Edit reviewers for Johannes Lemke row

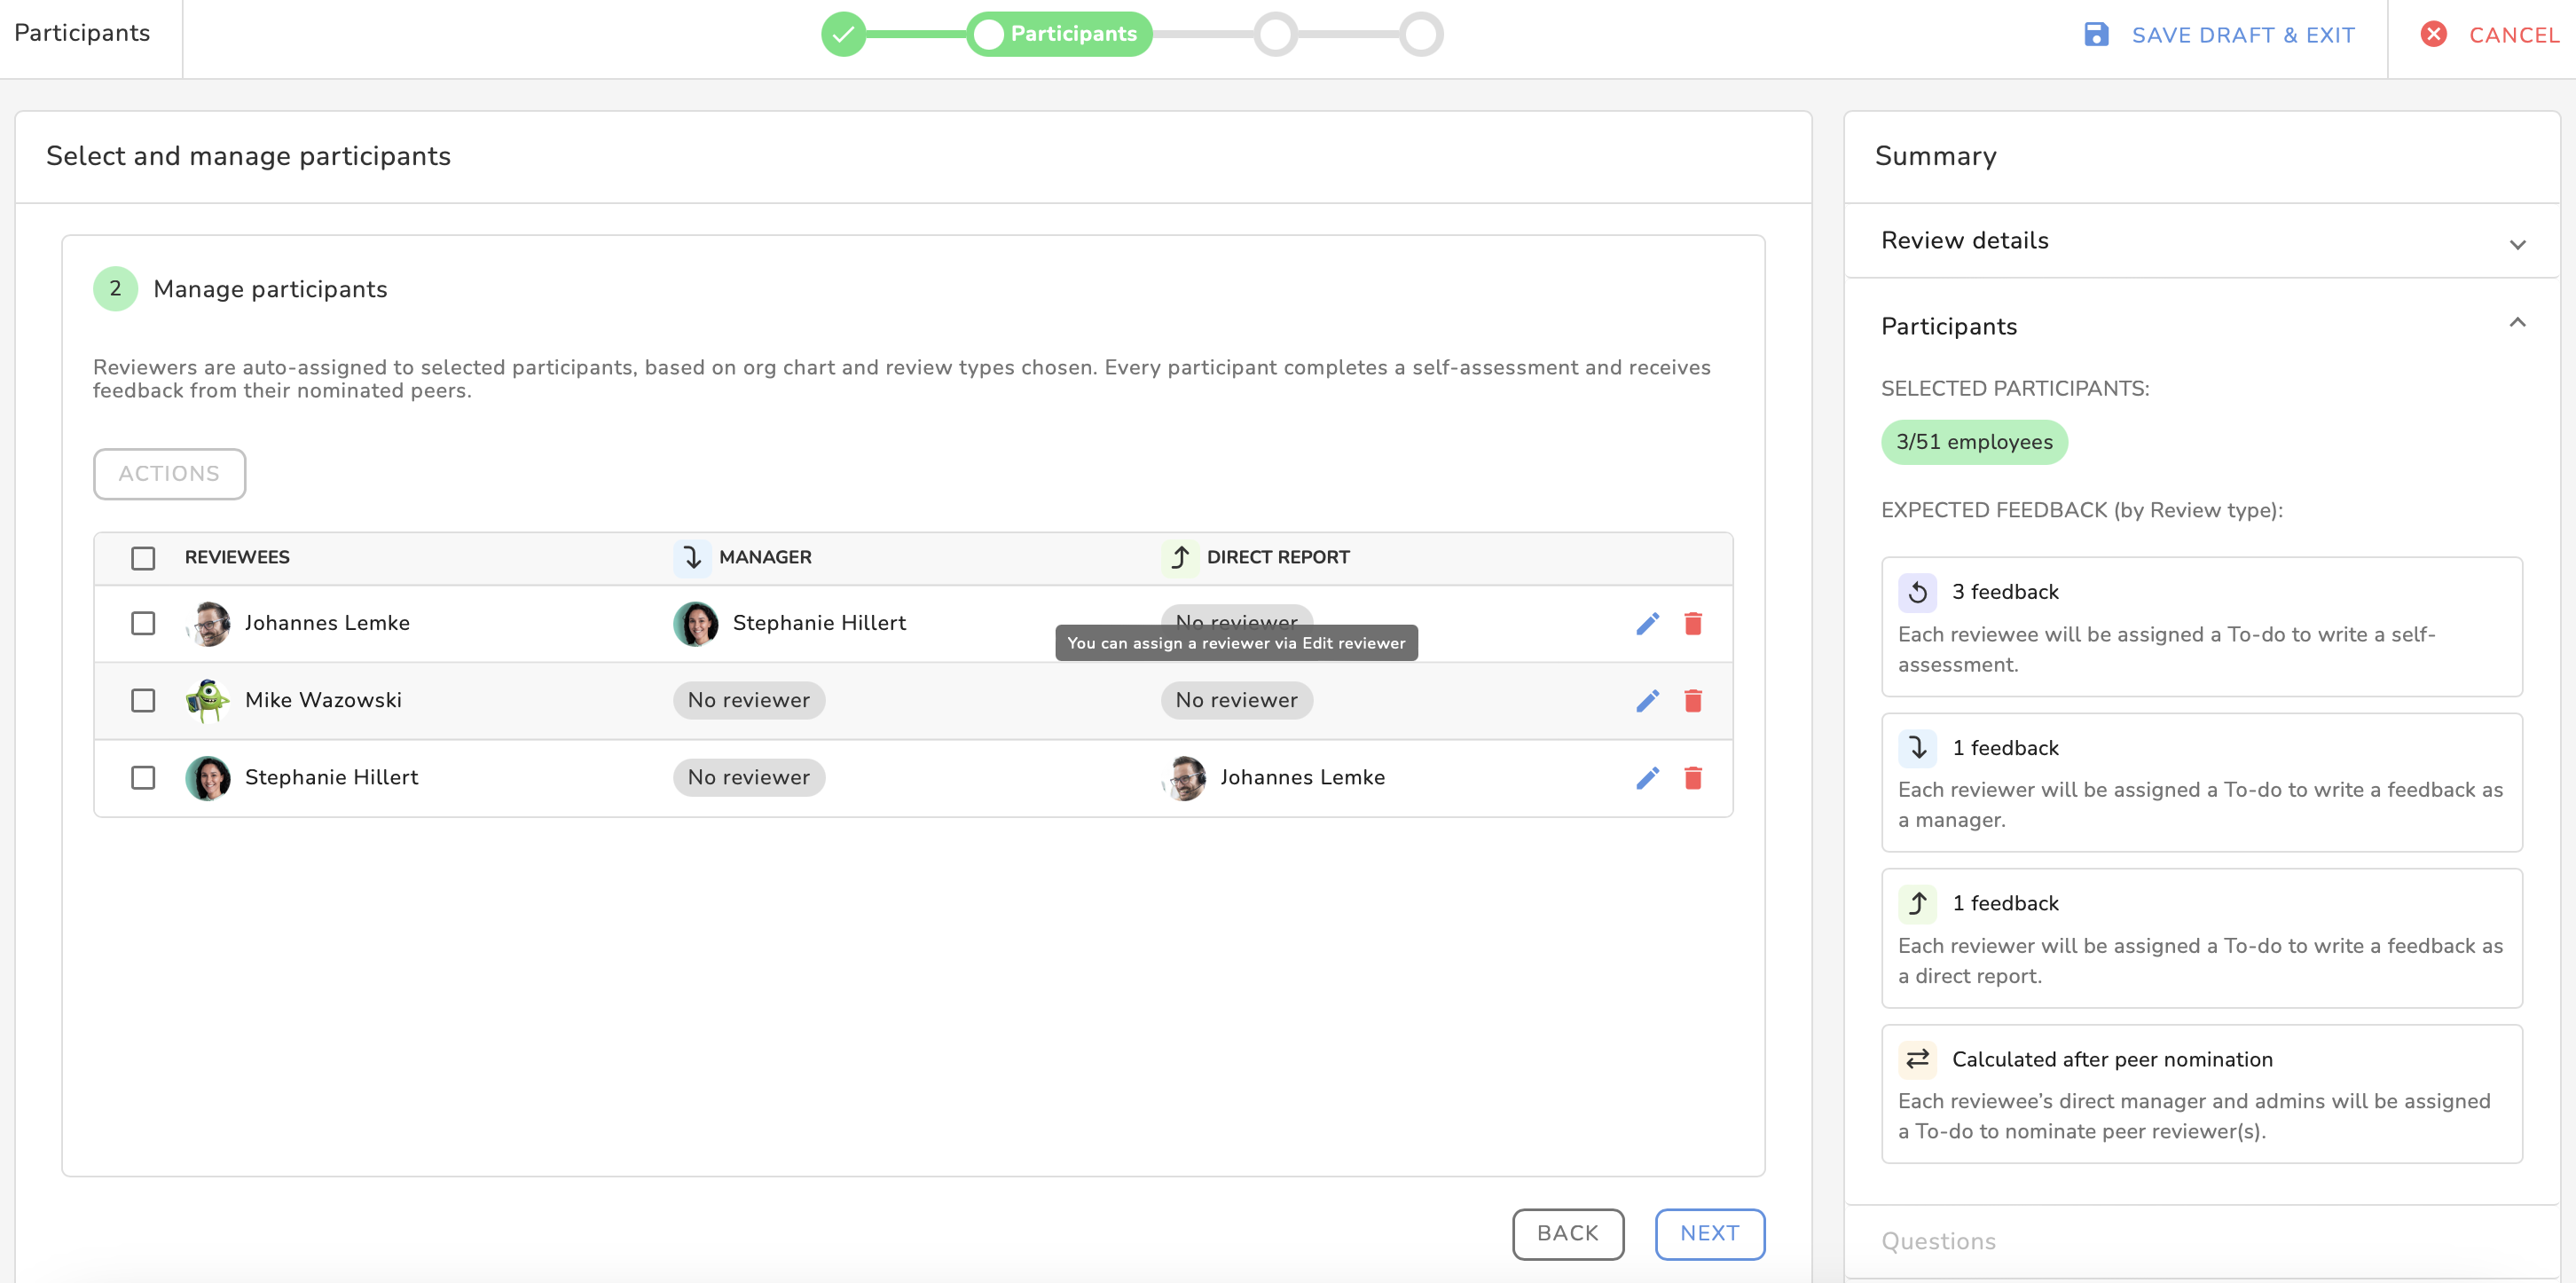(x=1647, y=624)
